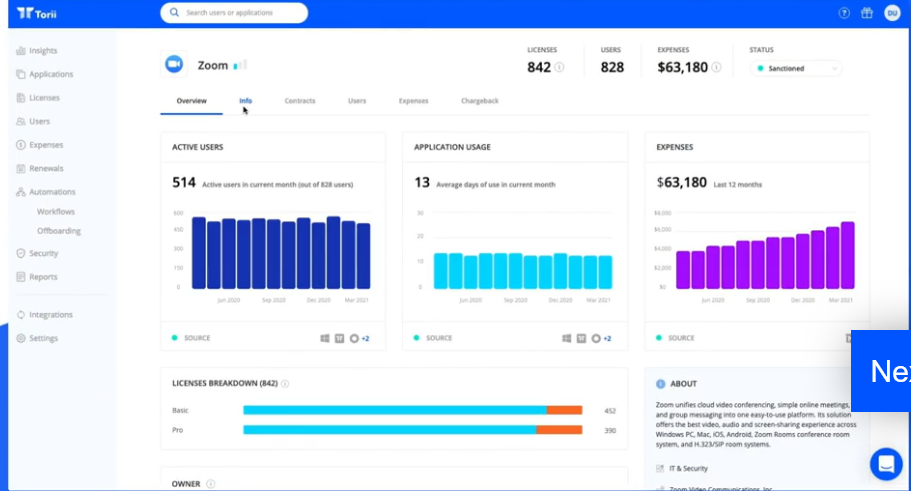
Task: Click the Windows source icon under Active Users
Action: [x=325, y=338]
